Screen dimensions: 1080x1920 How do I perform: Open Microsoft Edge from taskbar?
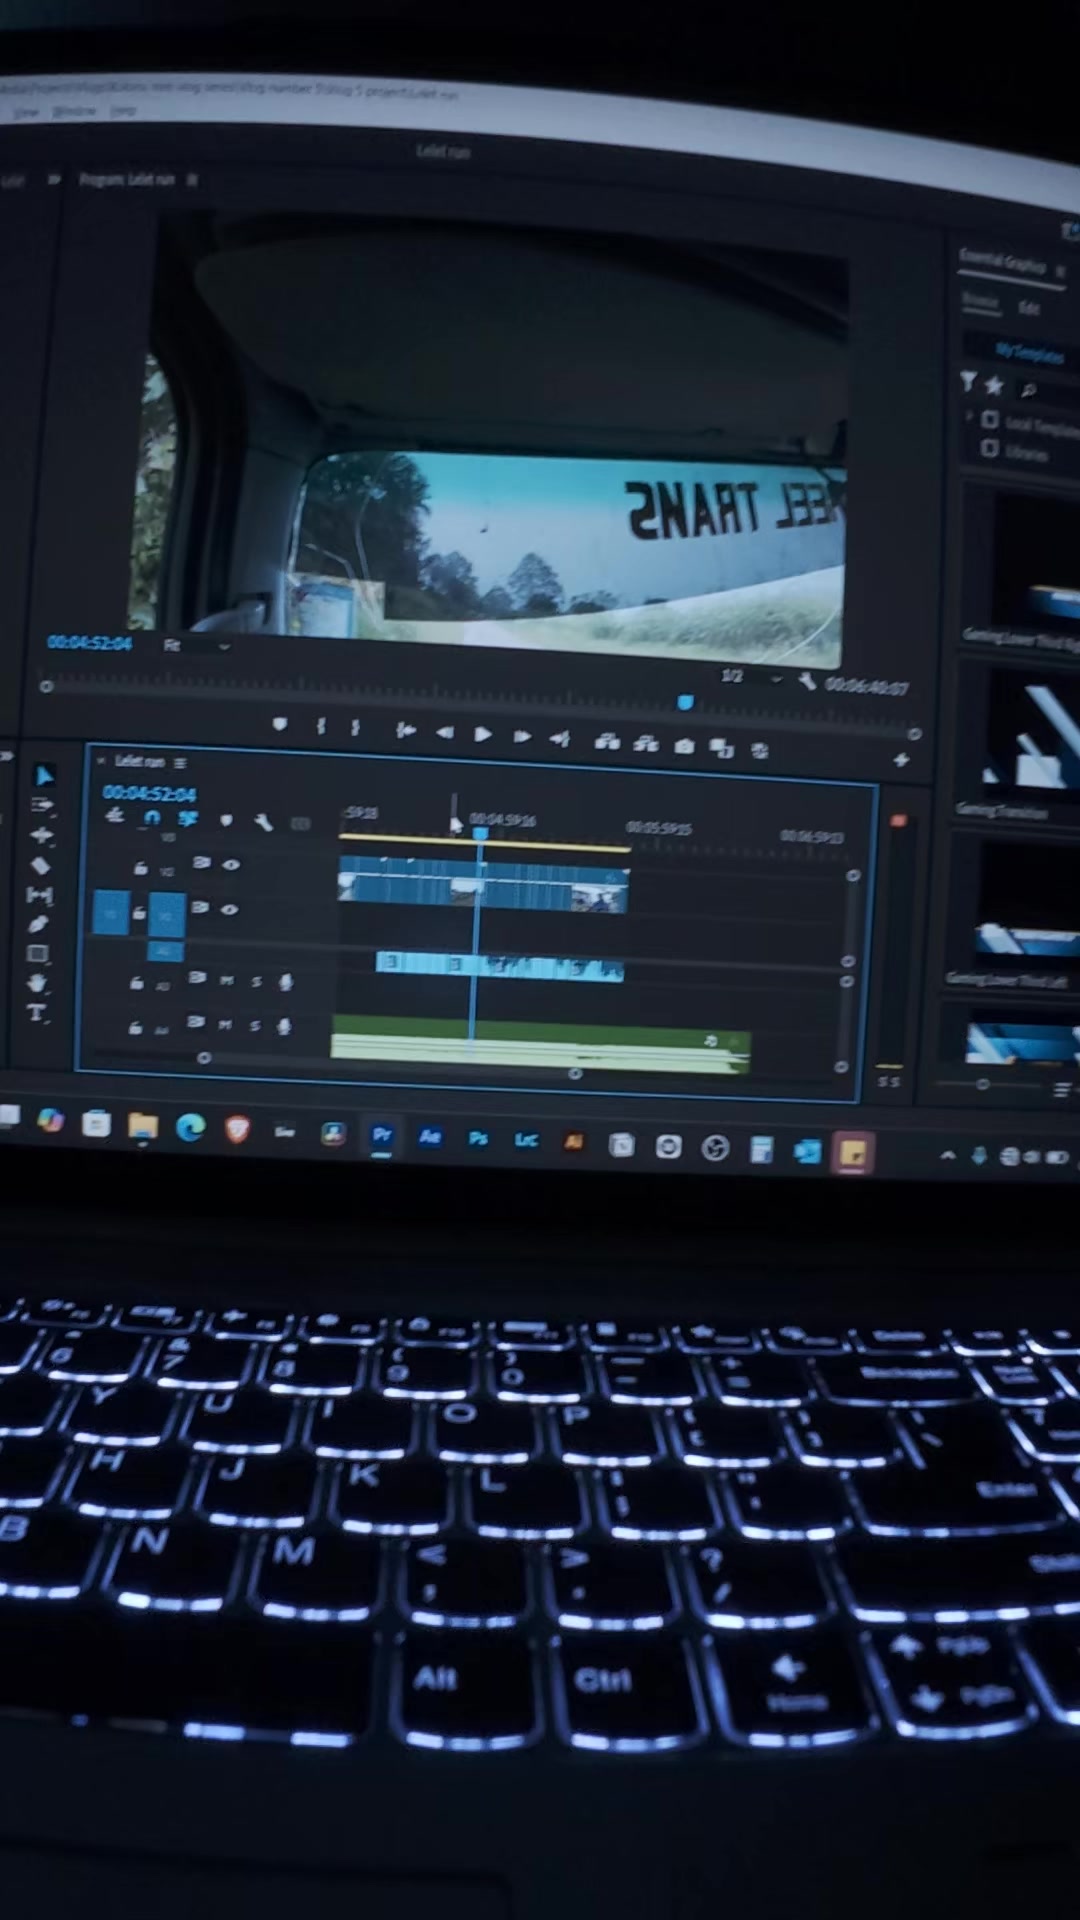click(190, 1128)
